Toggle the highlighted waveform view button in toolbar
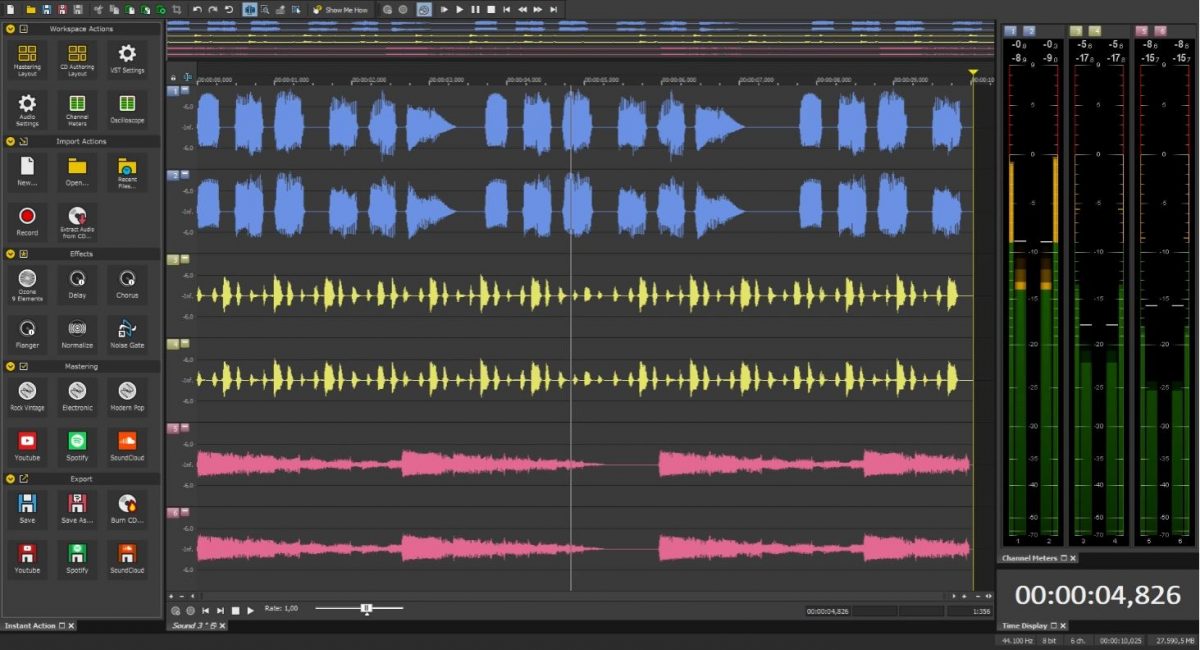Screen dimensions: 1200x650 click(250, 10)
